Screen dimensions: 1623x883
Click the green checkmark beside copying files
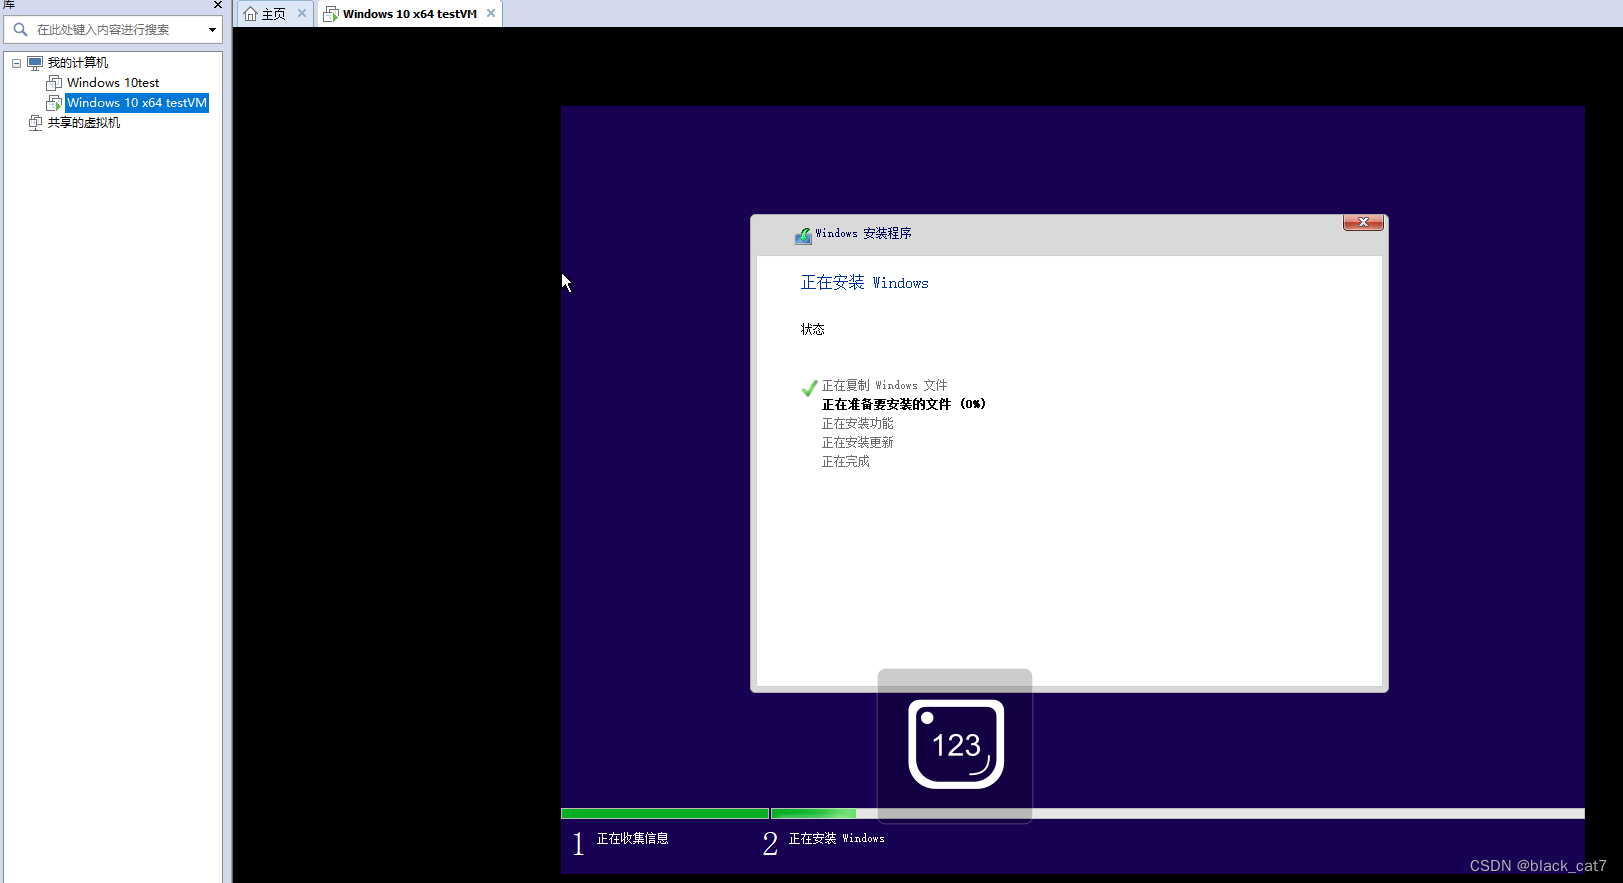[809, 388]
